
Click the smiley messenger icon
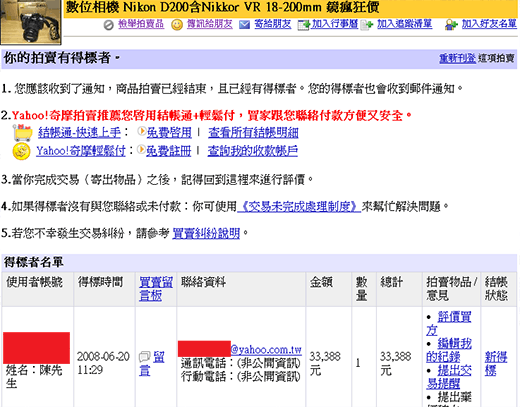click(x=177, y=25)
